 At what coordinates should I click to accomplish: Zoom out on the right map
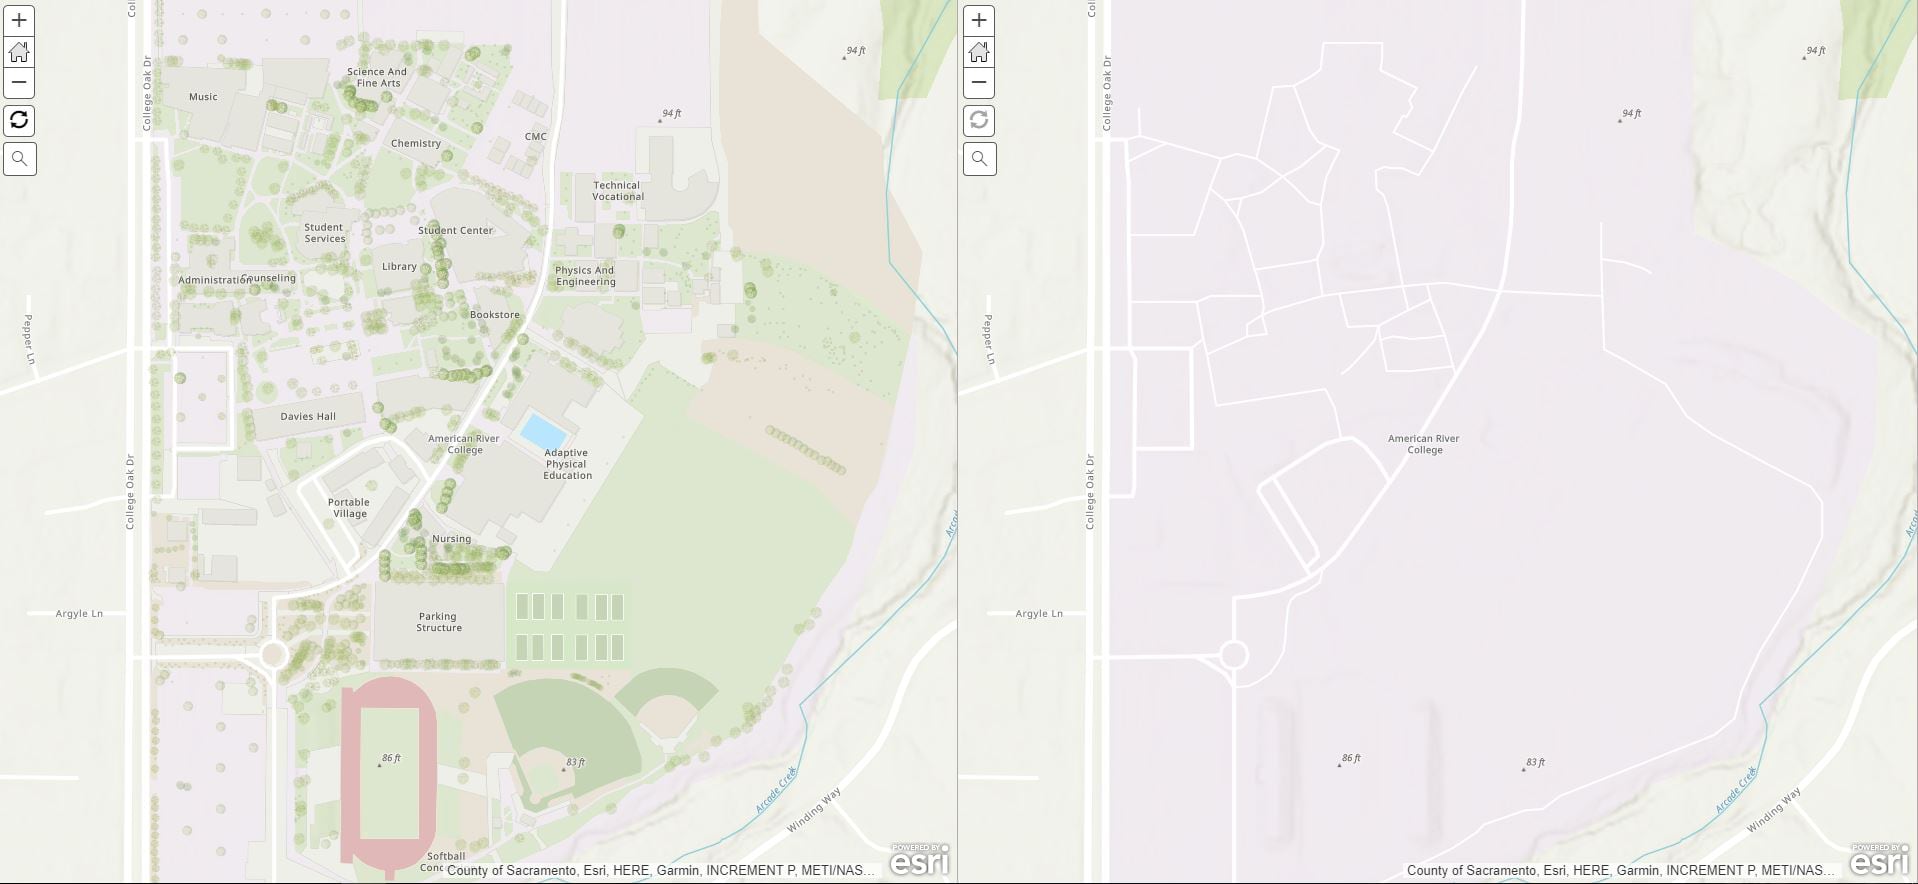click(979, 82)
